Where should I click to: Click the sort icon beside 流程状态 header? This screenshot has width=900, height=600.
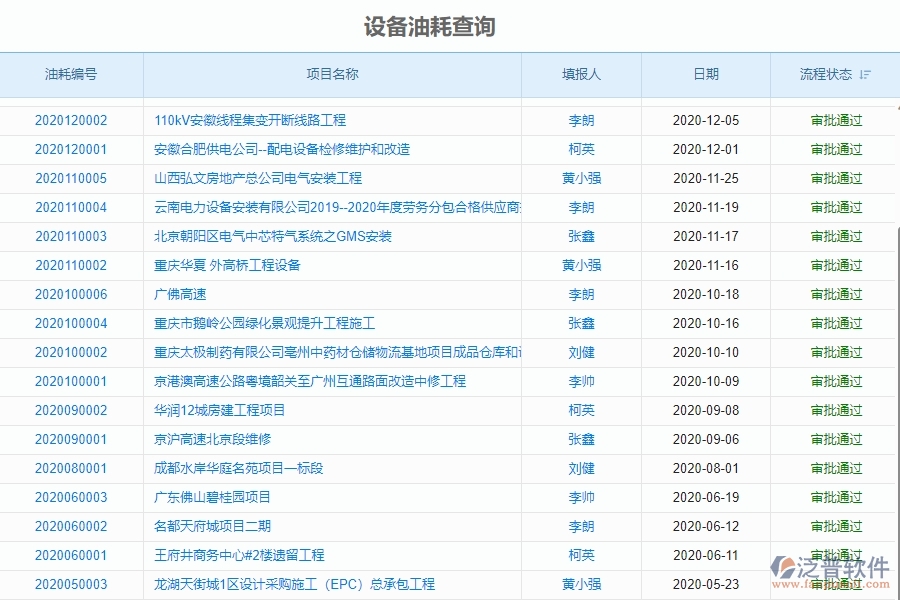(x=863, y=74)
